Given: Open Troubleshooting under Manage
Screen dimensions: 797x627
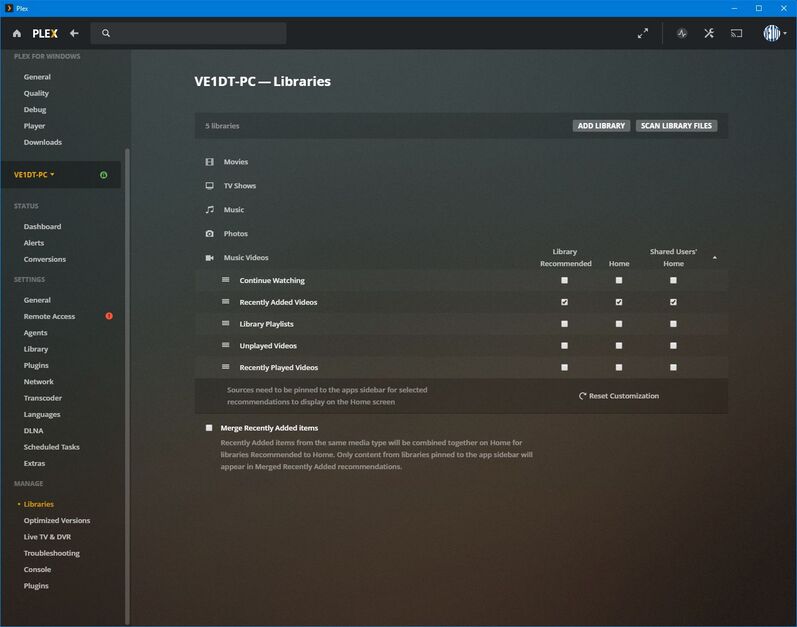Looking at the screenshot, I should (x=51, y=553).
